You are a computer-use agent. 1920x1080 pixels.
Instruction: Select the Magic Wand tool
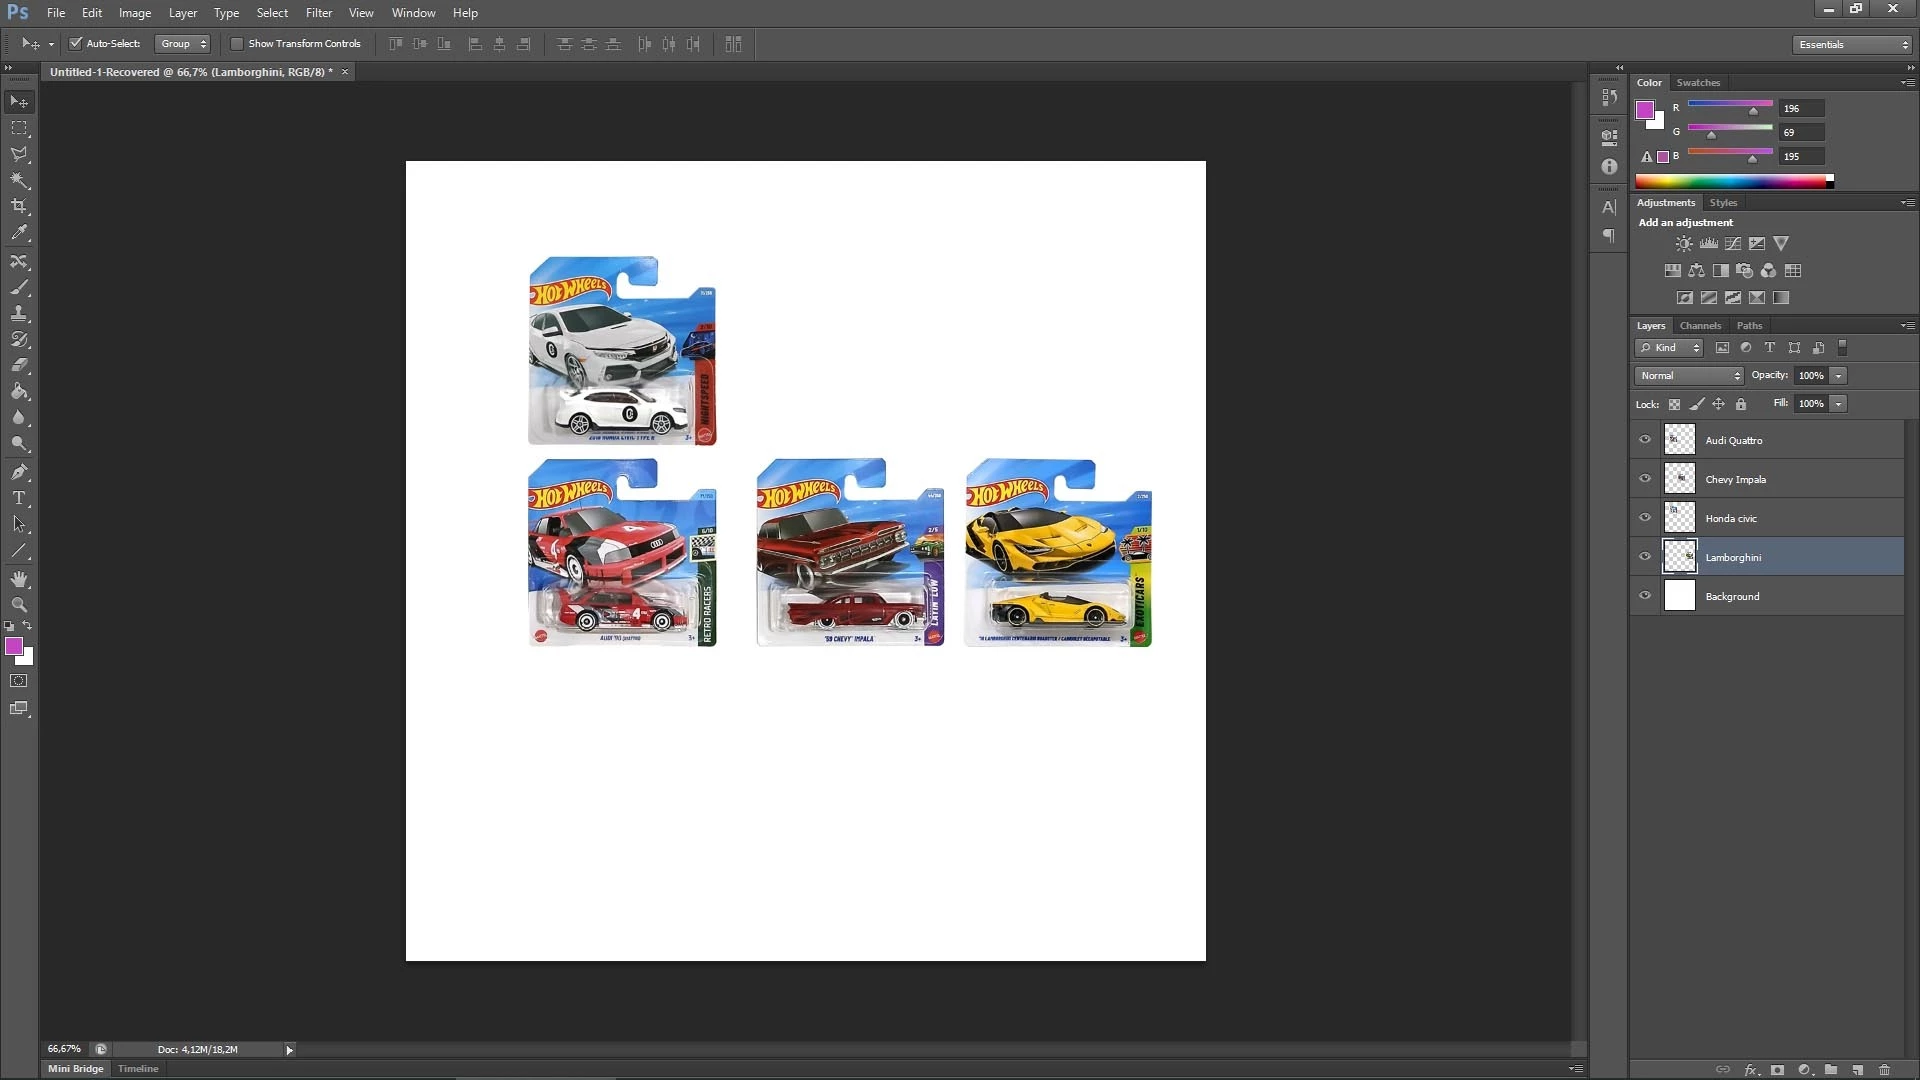click(19, 180)
